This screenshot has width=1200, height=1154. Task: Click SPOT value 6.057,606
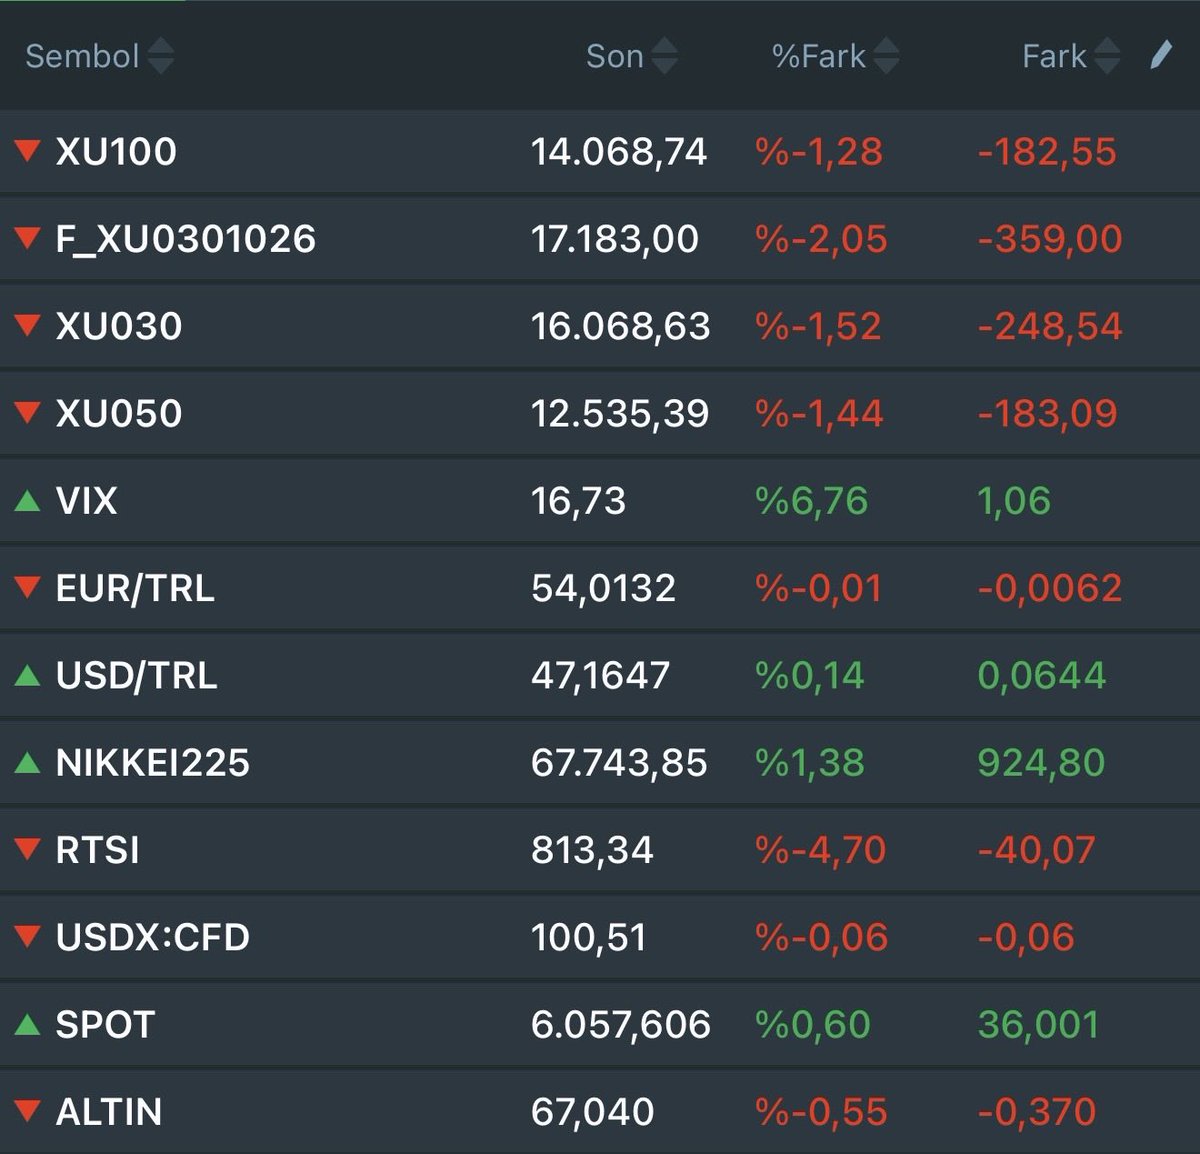(621, 1024)
